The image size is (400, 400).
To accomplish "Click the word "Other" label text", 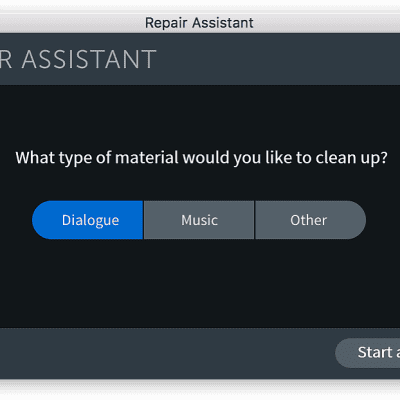I will click(x=308, y=220).
